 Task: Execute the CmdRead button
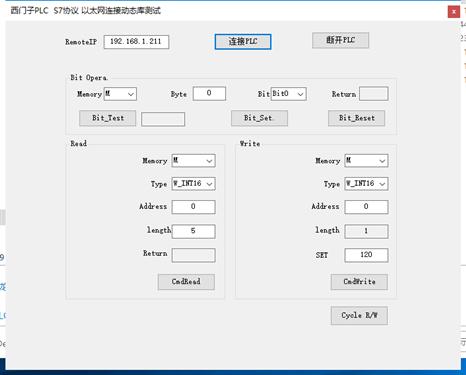186,282
